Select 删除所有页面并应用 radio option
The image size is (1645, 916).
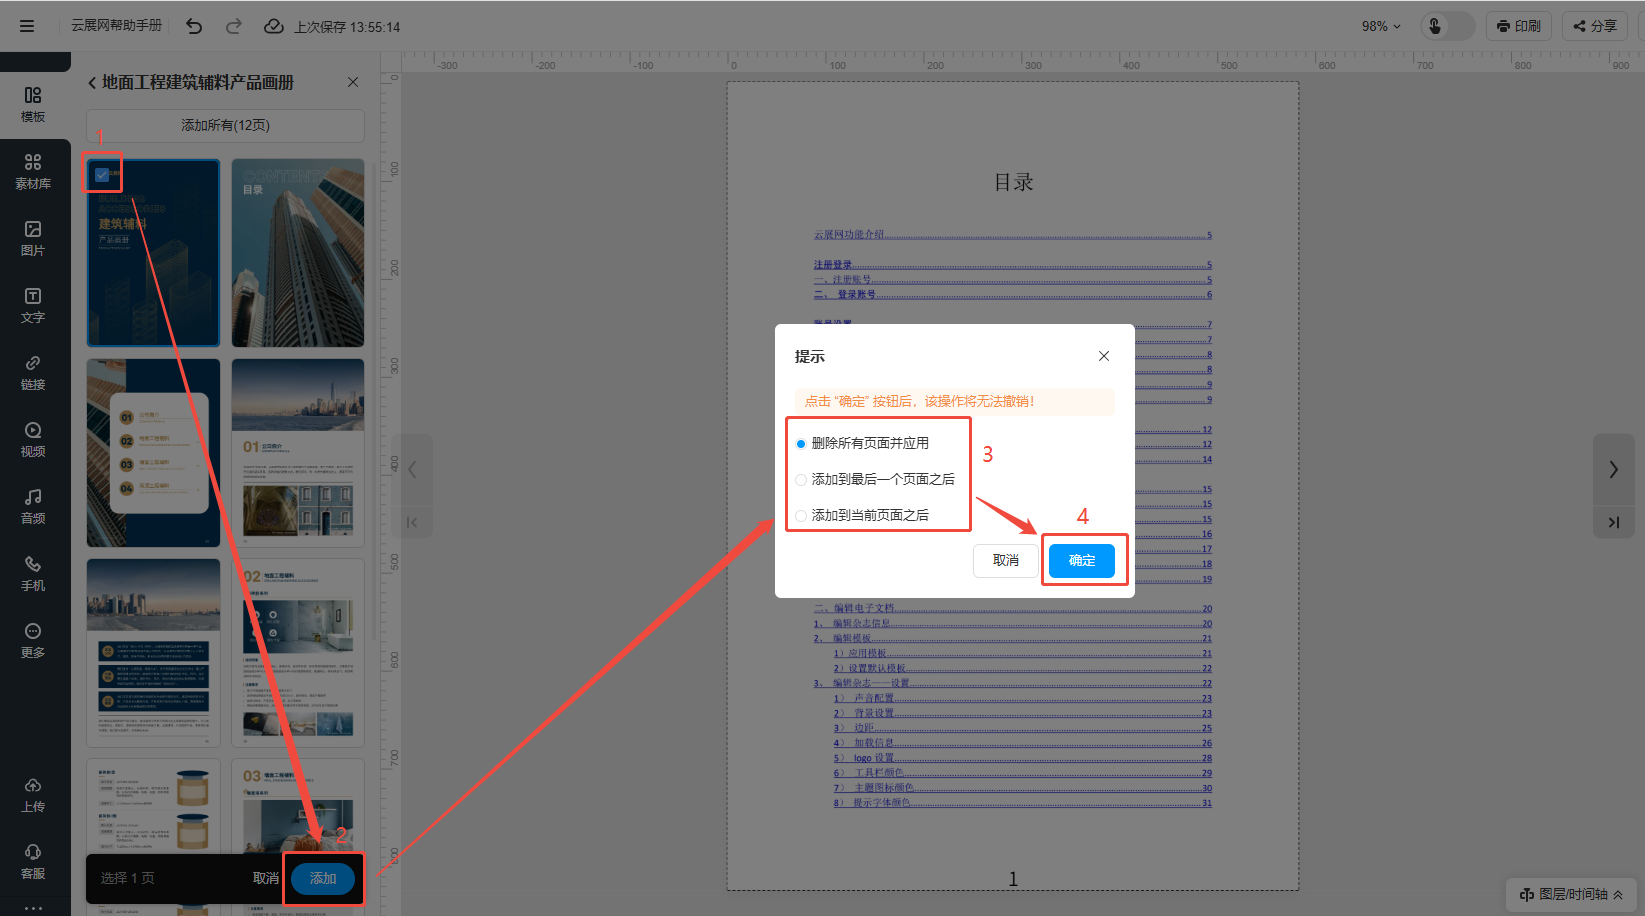[801, 444]
